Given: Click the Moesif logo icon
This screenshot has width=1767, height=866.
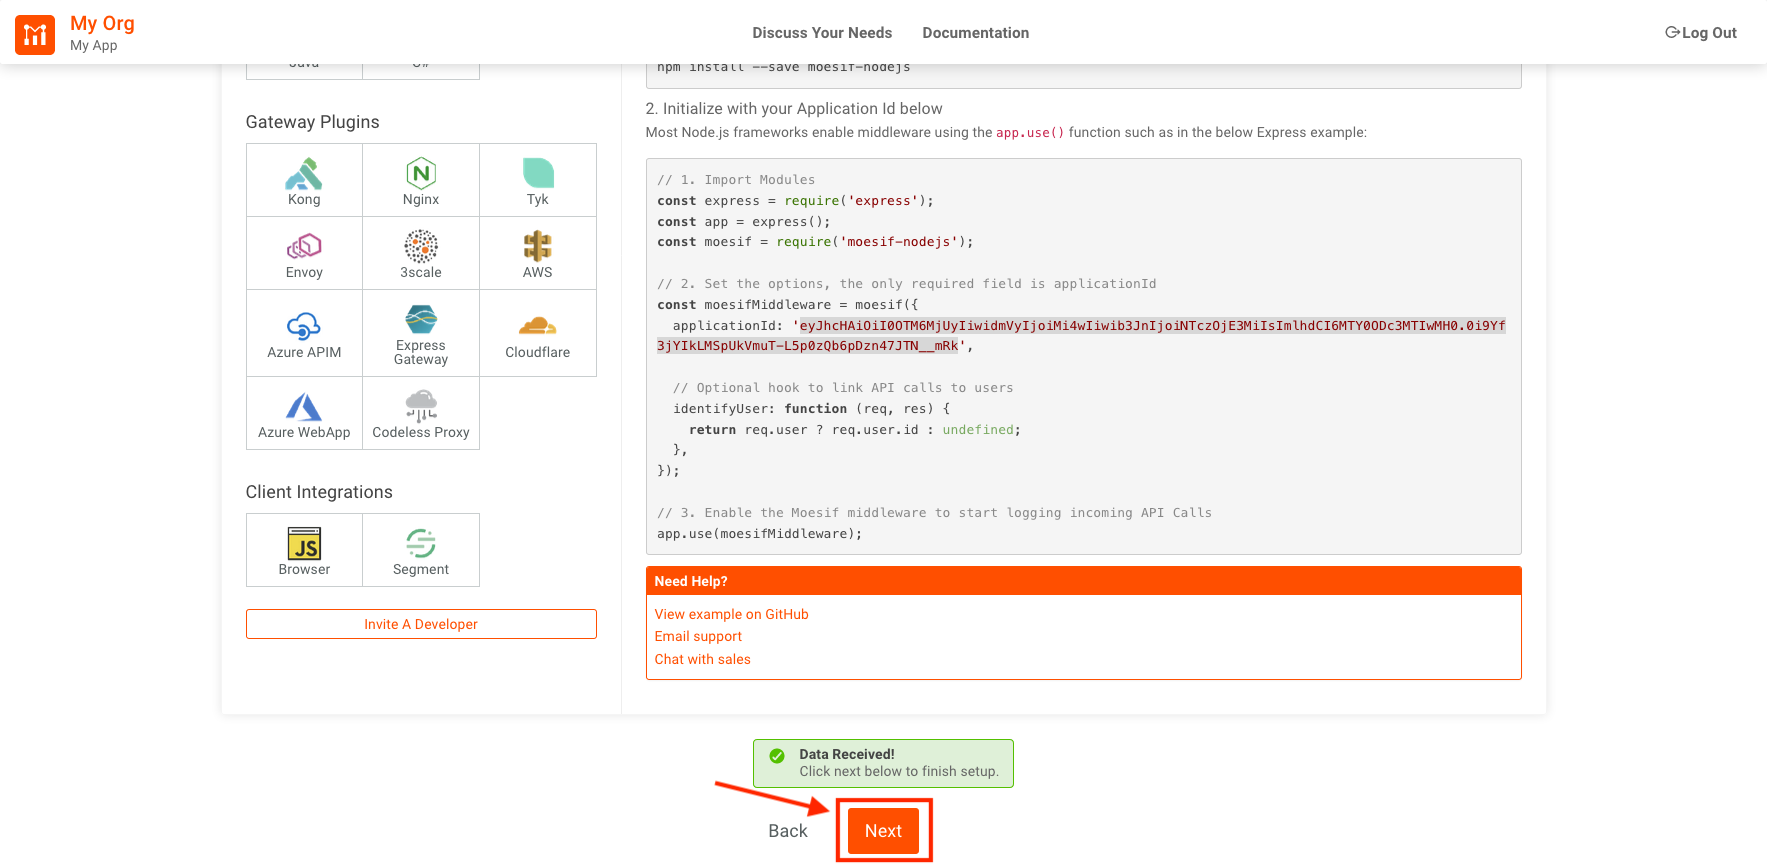Looking at the screenshot, I should 35,35.
